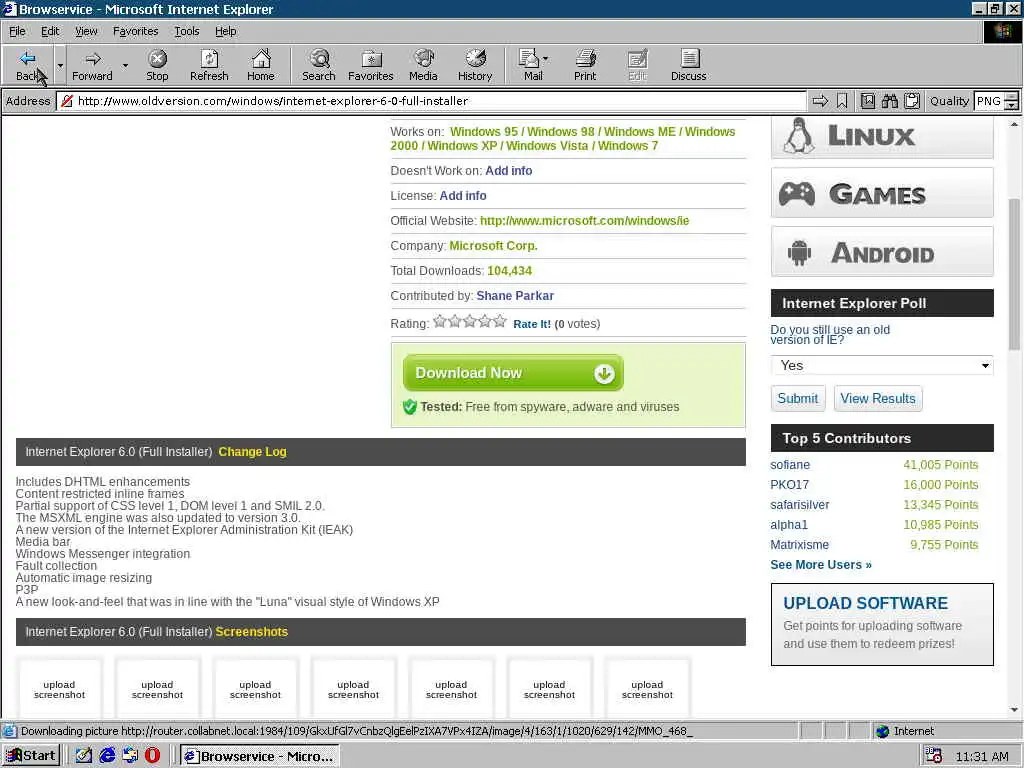Open the Edit menu

[x=50, y=31]
